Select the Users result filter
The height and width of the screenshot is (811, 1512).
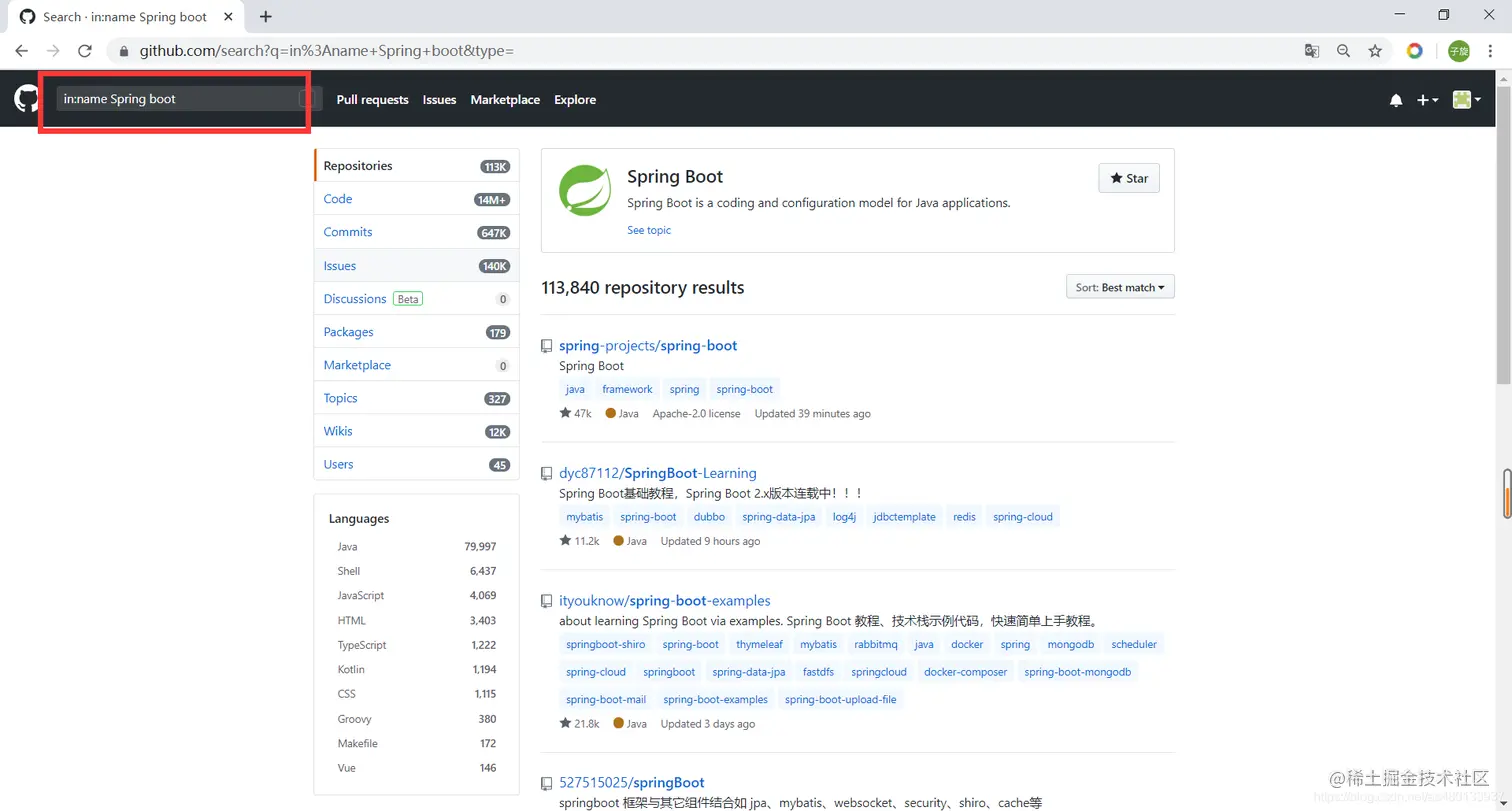pyautogui.click(x=417, y=464)
